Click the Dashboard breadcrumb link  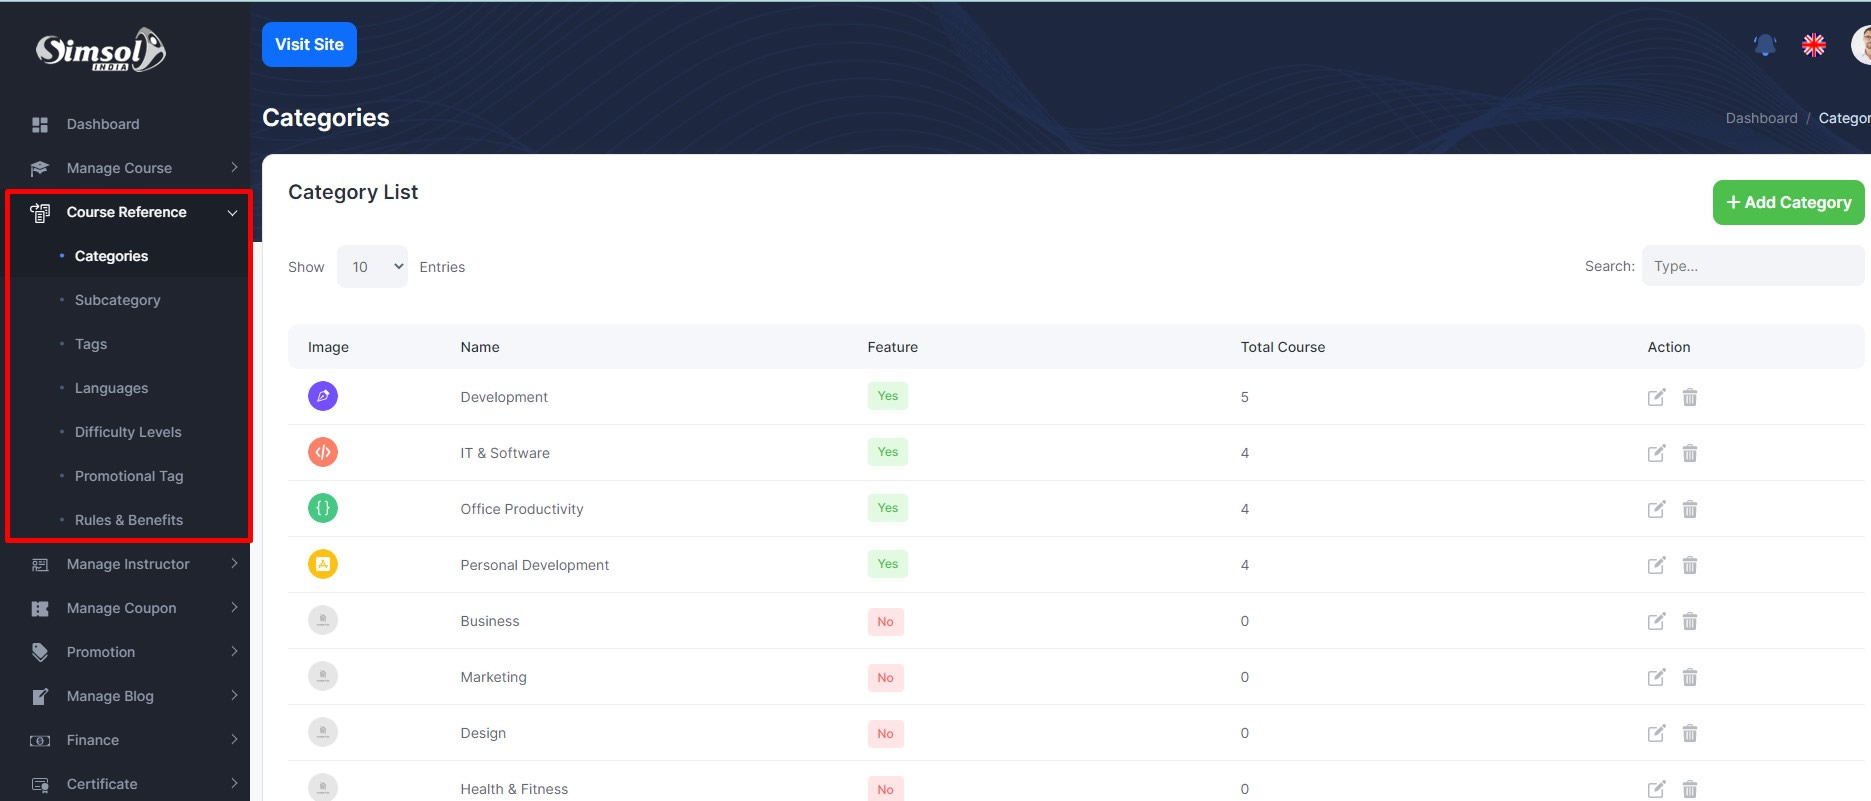tap(1761, 118)
